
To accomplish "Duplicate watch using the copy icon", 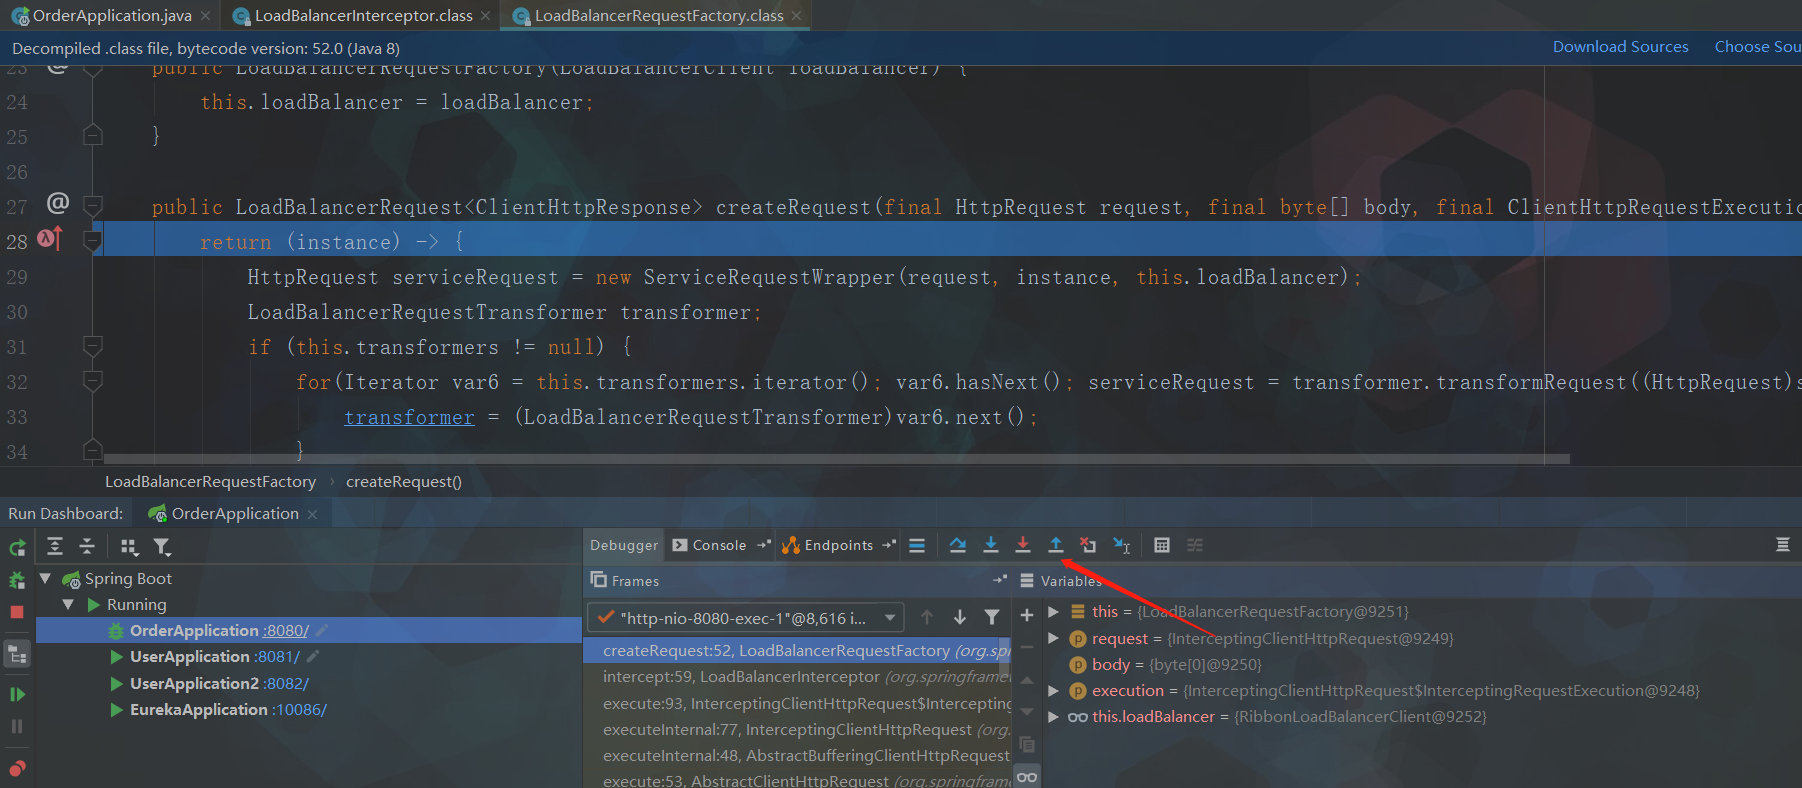I will coord(1027,745).
